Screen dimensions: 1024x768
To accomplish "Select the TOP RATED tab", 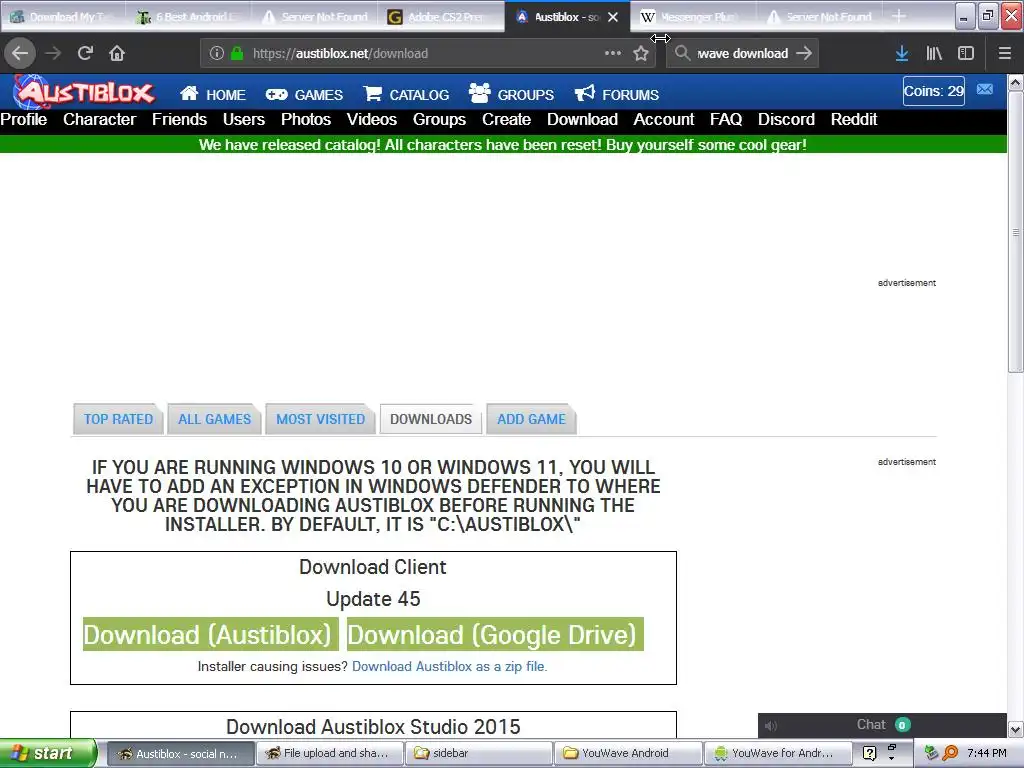I will (x=118, y=419).
